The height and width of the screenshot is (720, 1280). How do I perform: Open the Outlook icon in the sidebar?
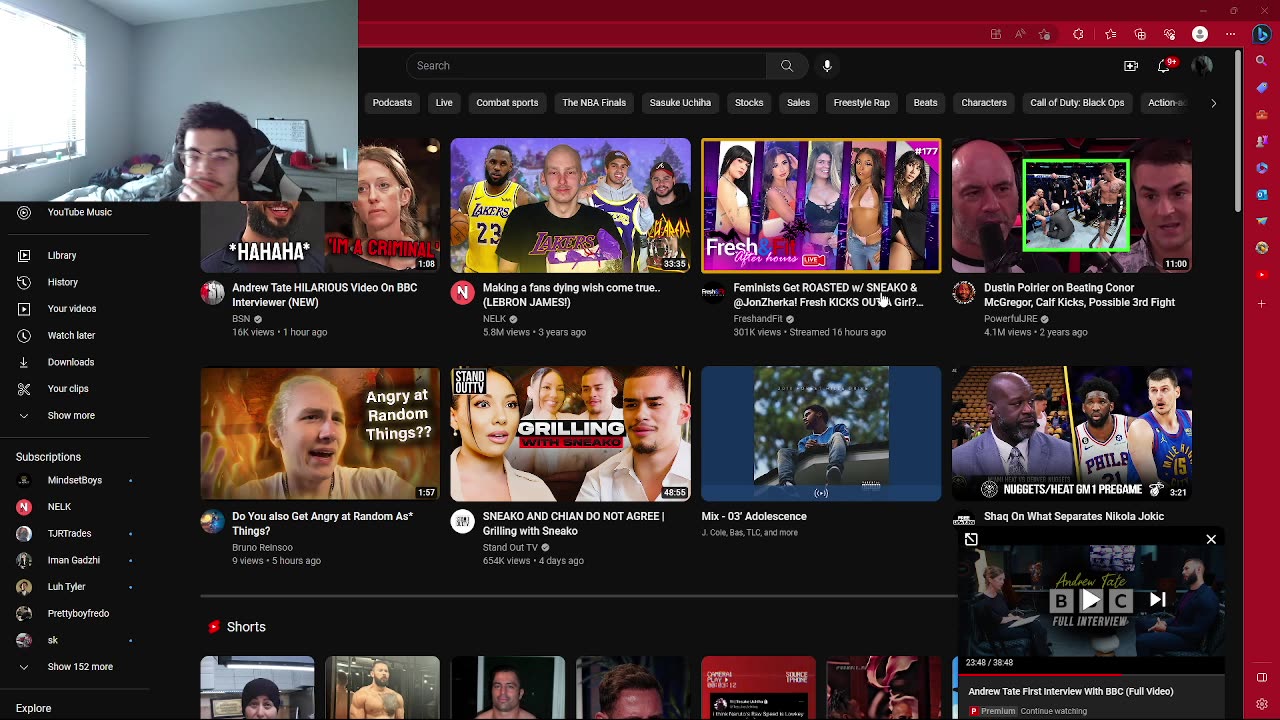tap(1262, 194)
